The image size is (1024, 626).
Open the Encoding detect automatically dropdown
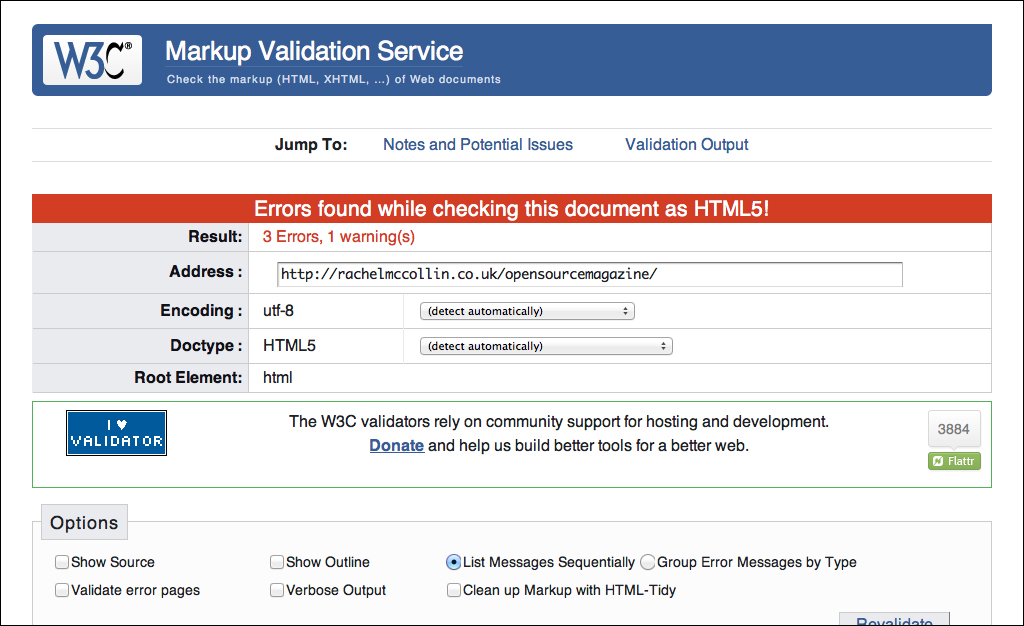527,311
